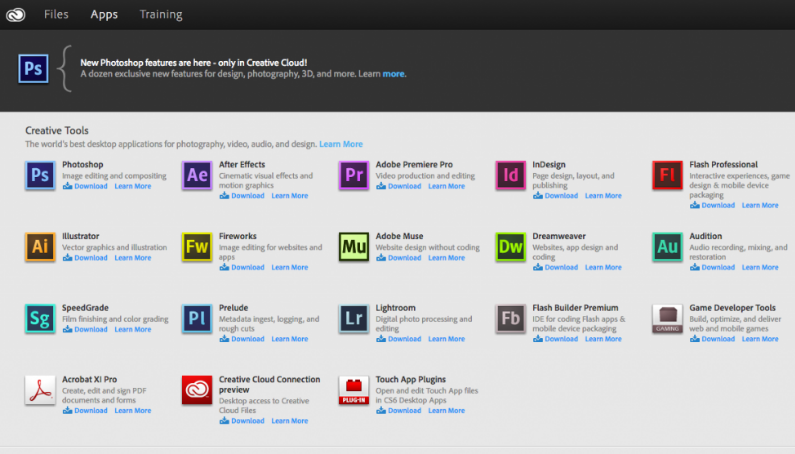Download Creative Cloud Connection preview

[x=242, y=421]
